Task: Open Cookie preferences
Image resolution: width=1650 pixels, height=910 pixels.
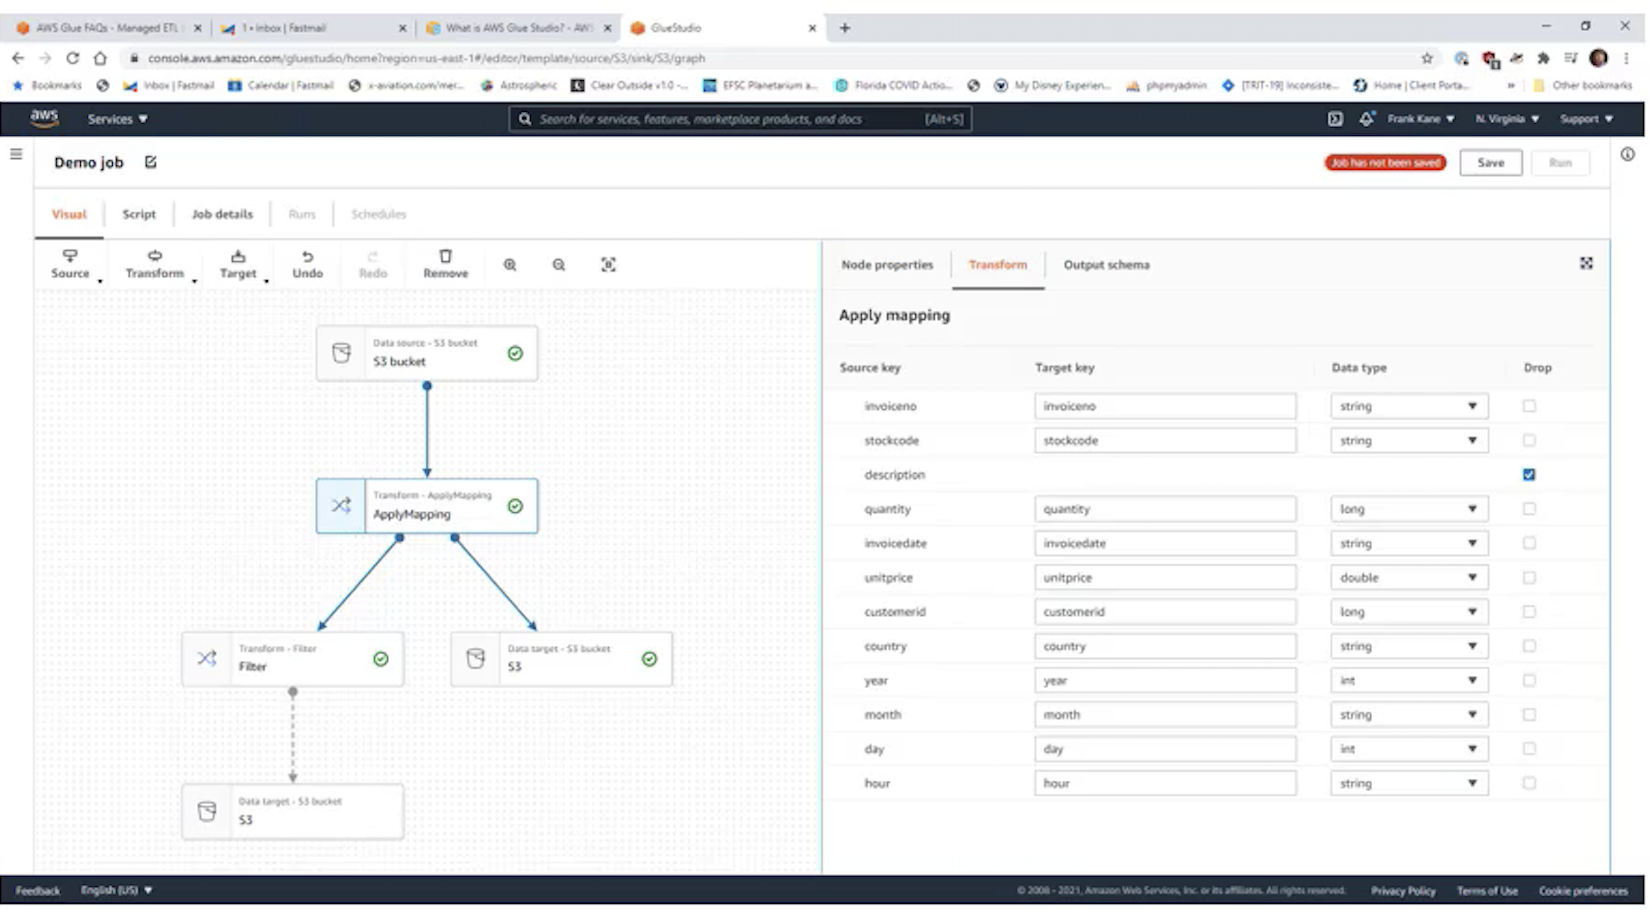Action: point(1583,891)
